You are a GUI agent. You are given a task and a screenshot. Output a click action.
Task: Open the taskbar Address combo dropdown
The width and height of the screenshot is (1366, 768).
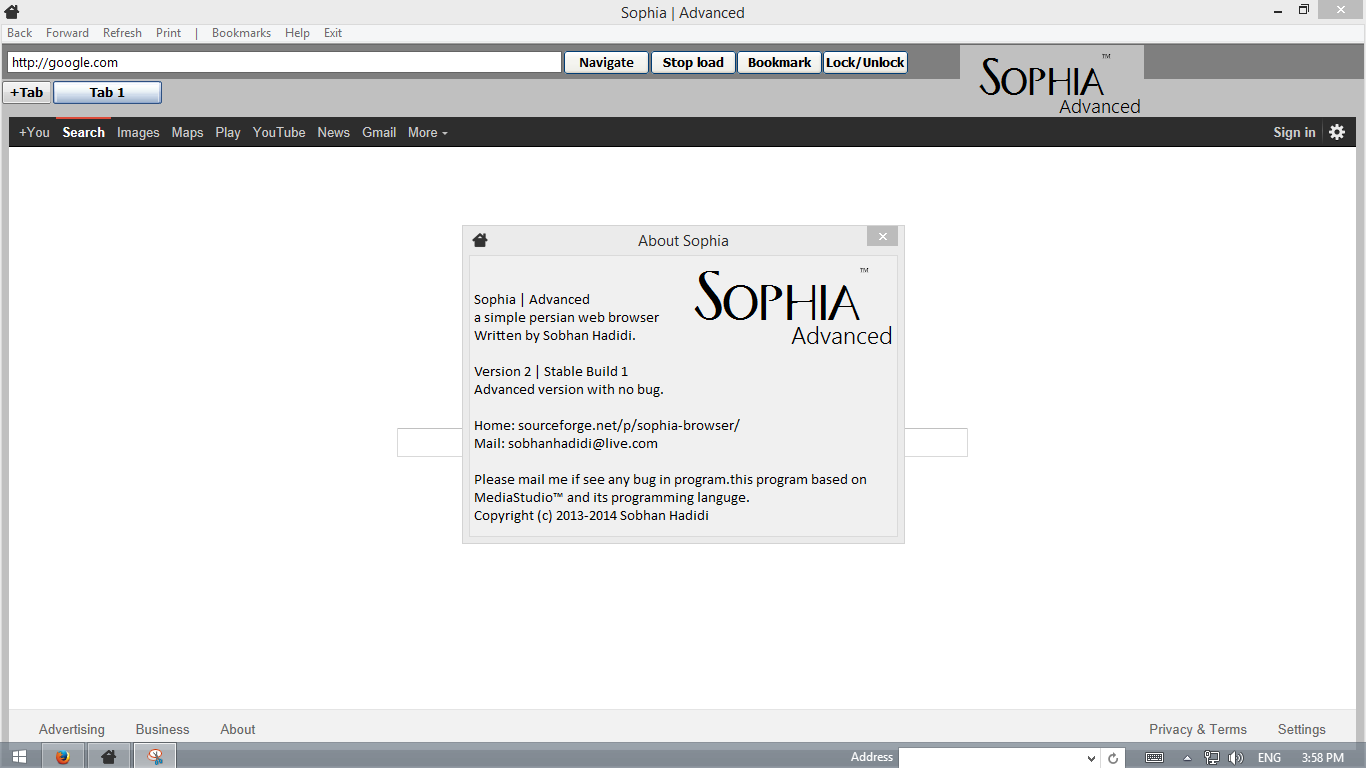(1090, 757)
